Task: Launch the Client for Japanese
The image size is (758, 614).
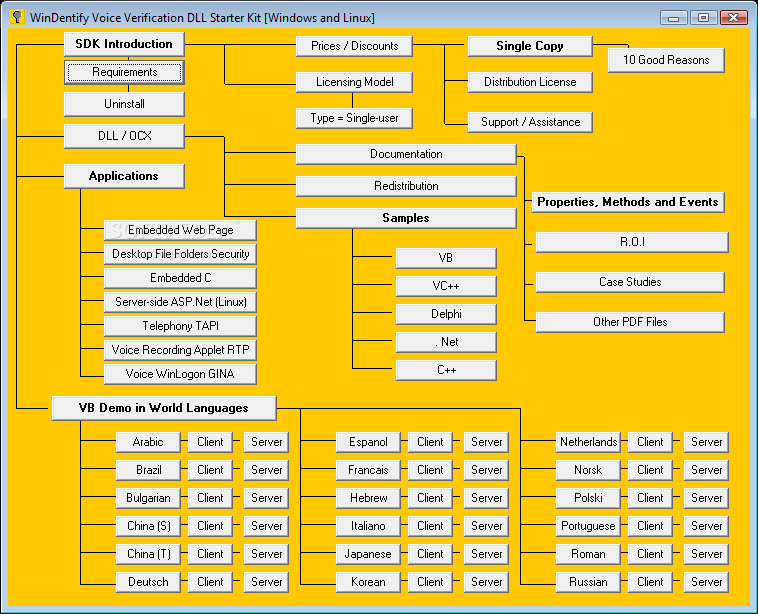Action: coord(430,555)
